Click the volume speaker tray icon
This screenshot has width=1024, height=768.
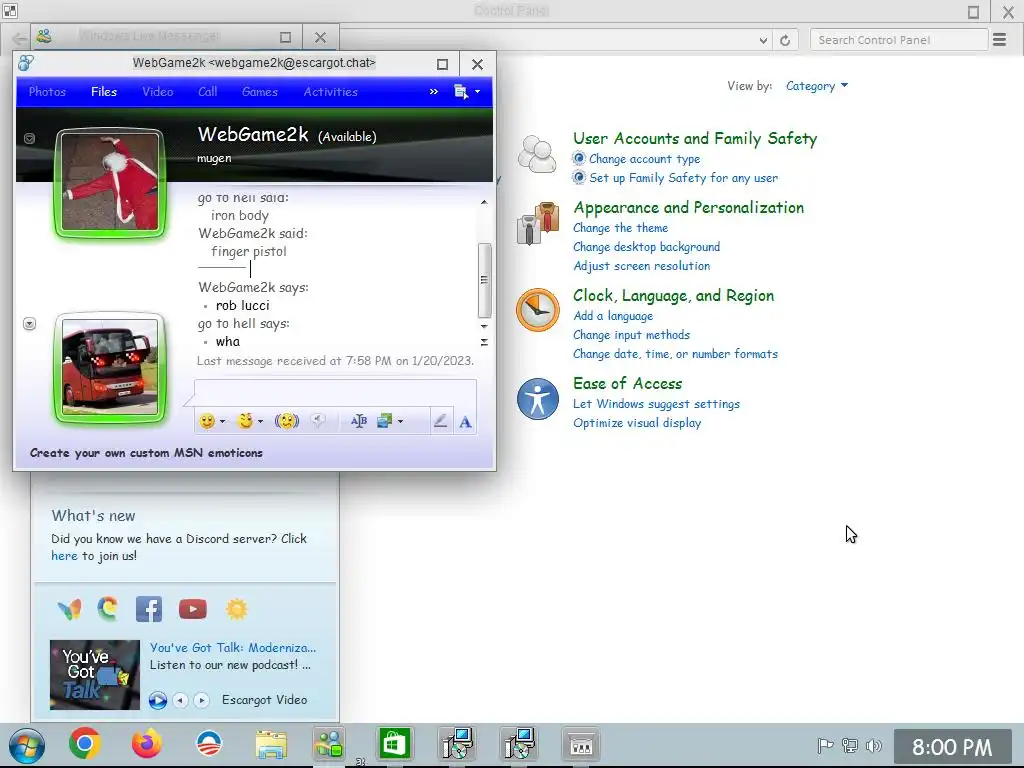(873, 745)
